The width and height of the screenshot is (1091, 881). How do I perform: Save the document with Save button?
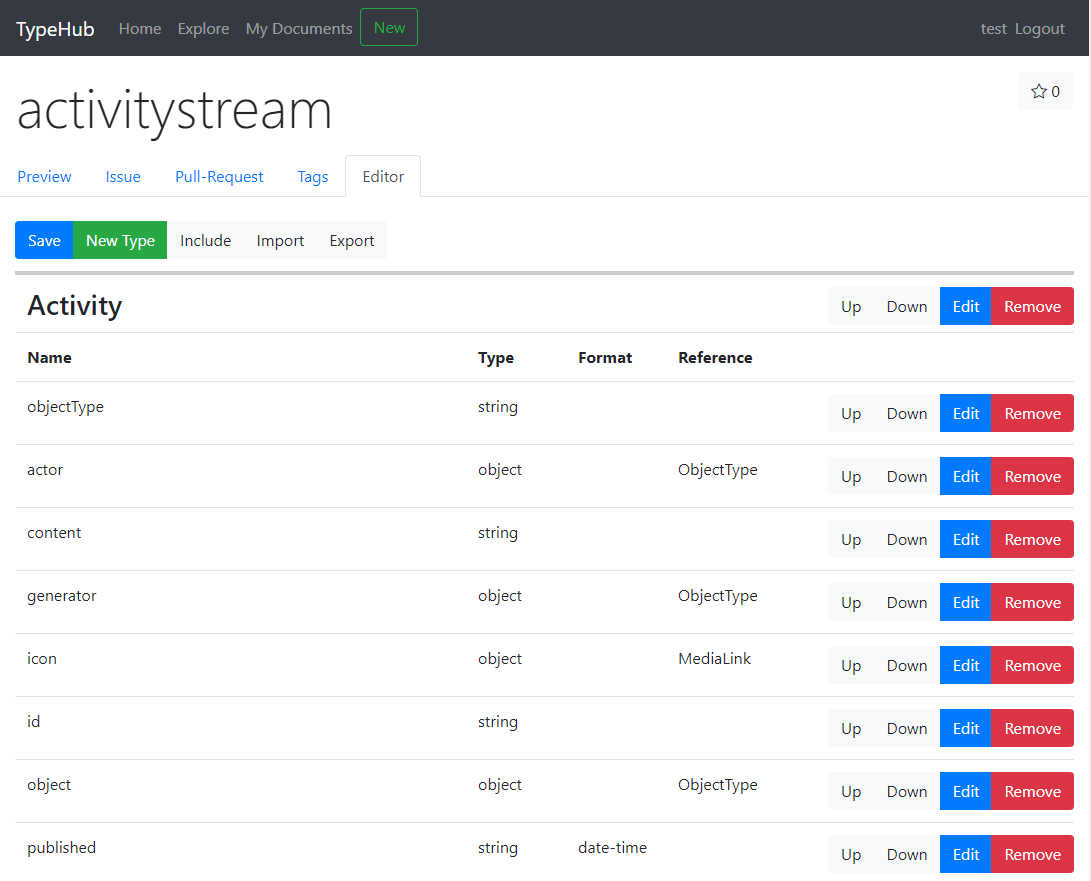coord(44,240)
